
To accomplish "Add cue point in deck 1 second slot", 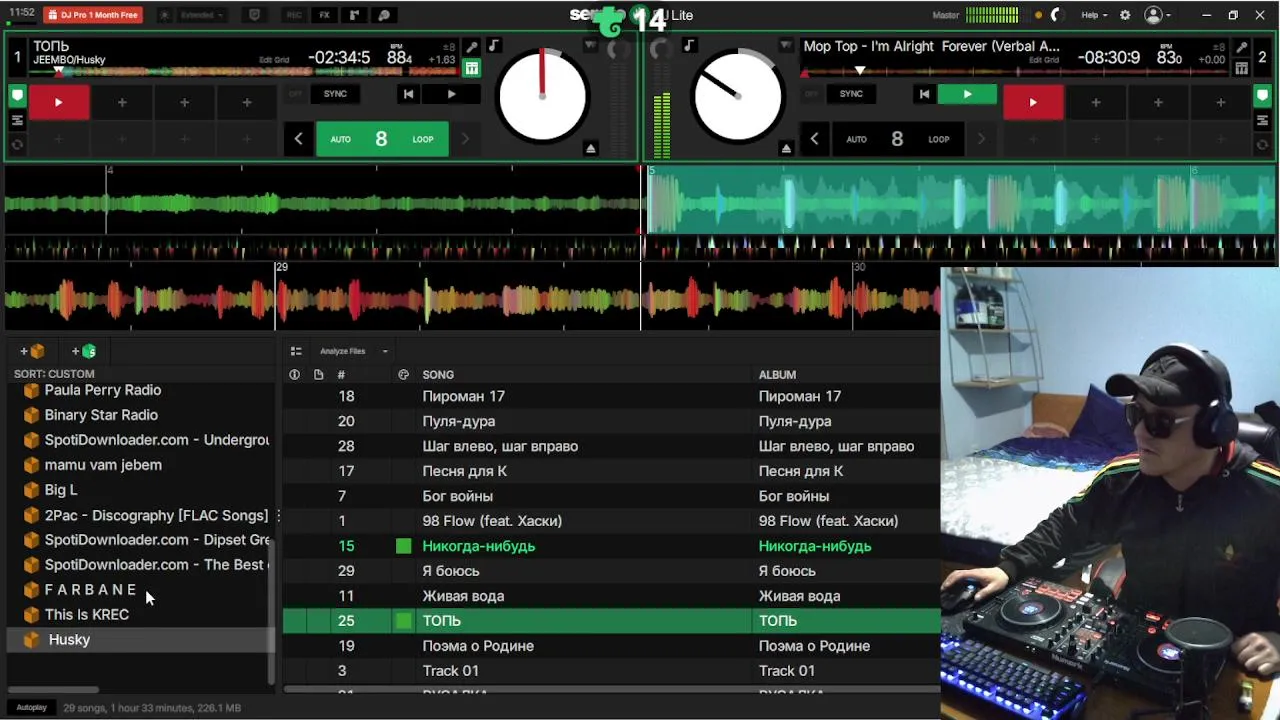I will coord(122,102).
